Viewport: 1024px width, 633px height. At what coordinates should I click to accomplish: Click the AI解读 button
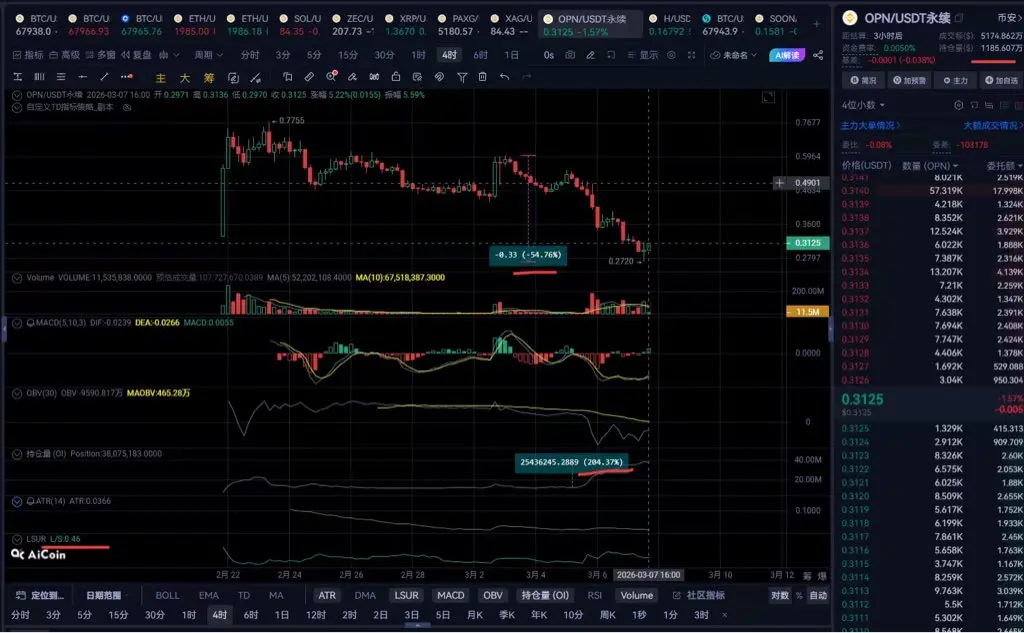pos(787,55)
